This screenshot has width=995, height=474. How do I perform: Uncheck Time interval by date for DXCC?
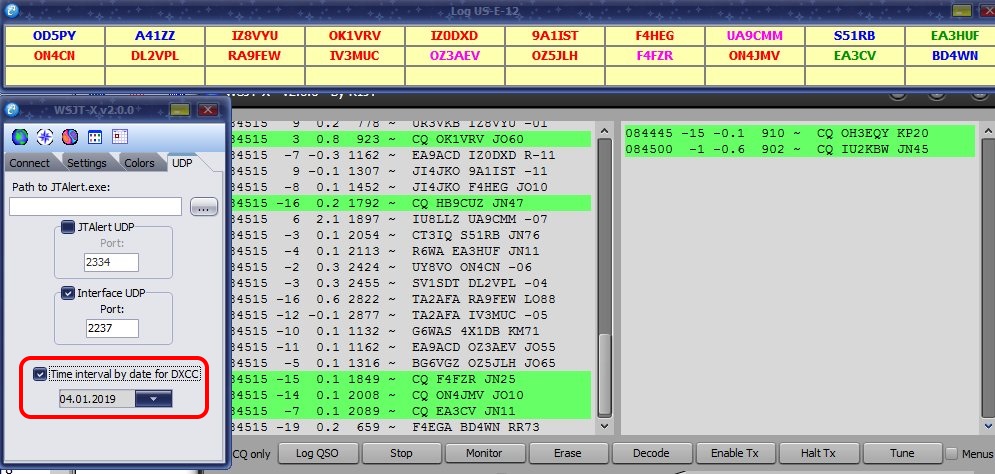click(40, 374)
